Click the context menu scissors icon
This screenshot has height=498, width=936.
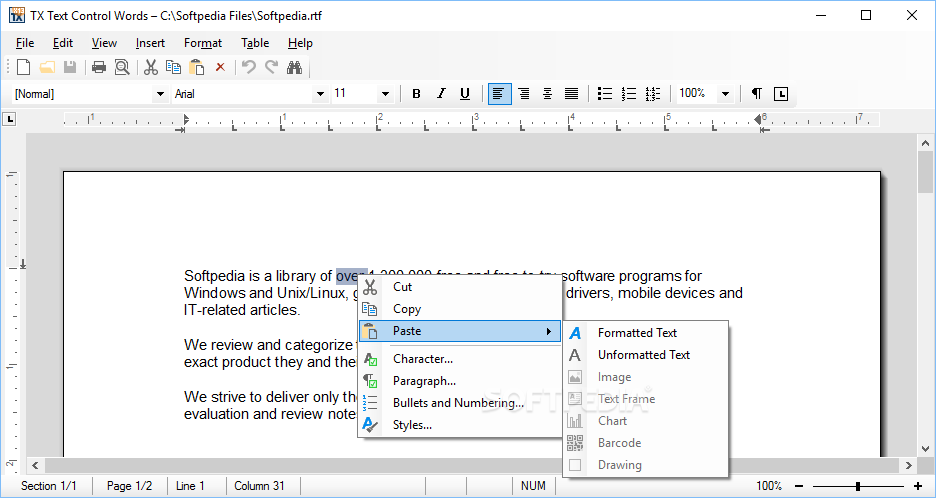pos(370,287)
